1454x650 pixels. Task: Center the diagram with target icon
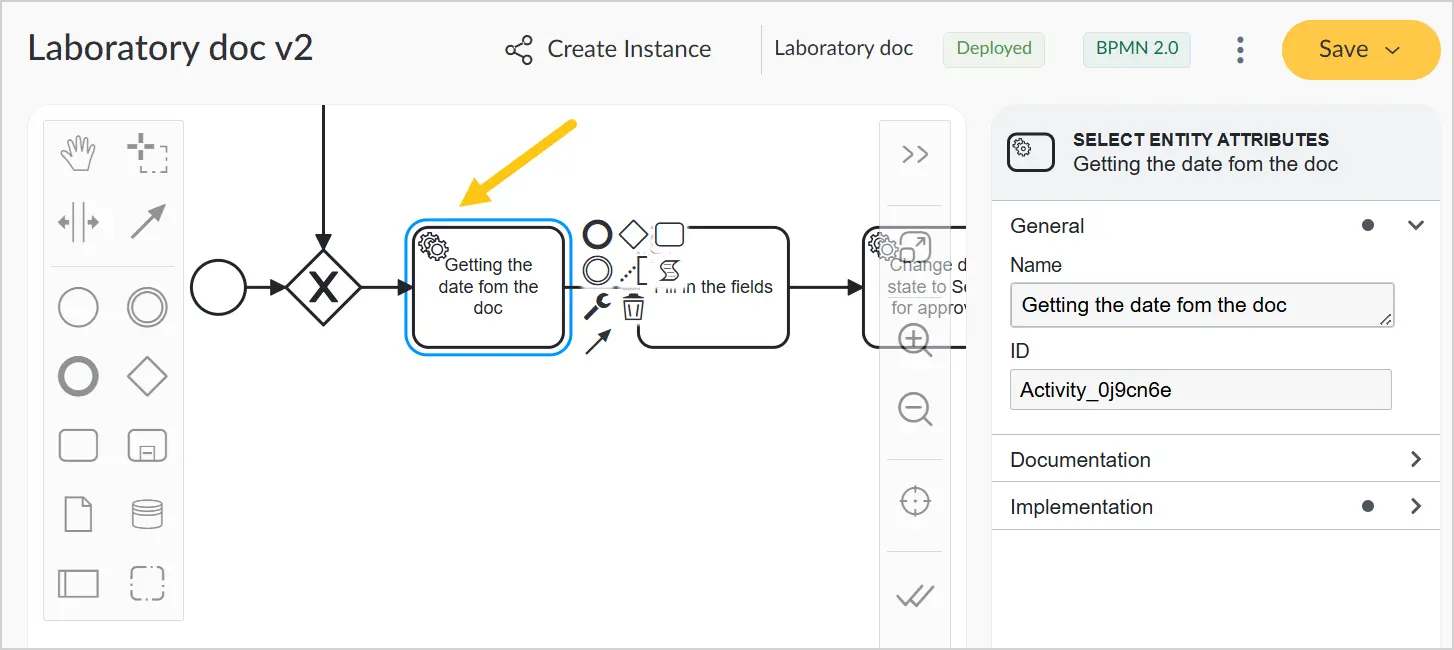tap(916, 501)
